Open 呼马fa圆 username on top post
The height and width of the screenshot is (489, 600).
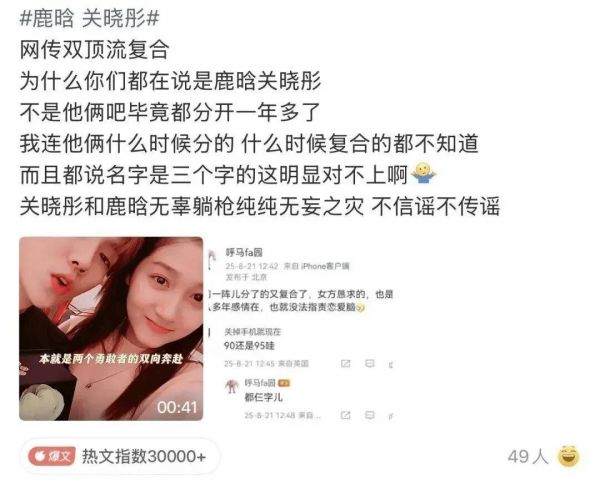(244, 253)
